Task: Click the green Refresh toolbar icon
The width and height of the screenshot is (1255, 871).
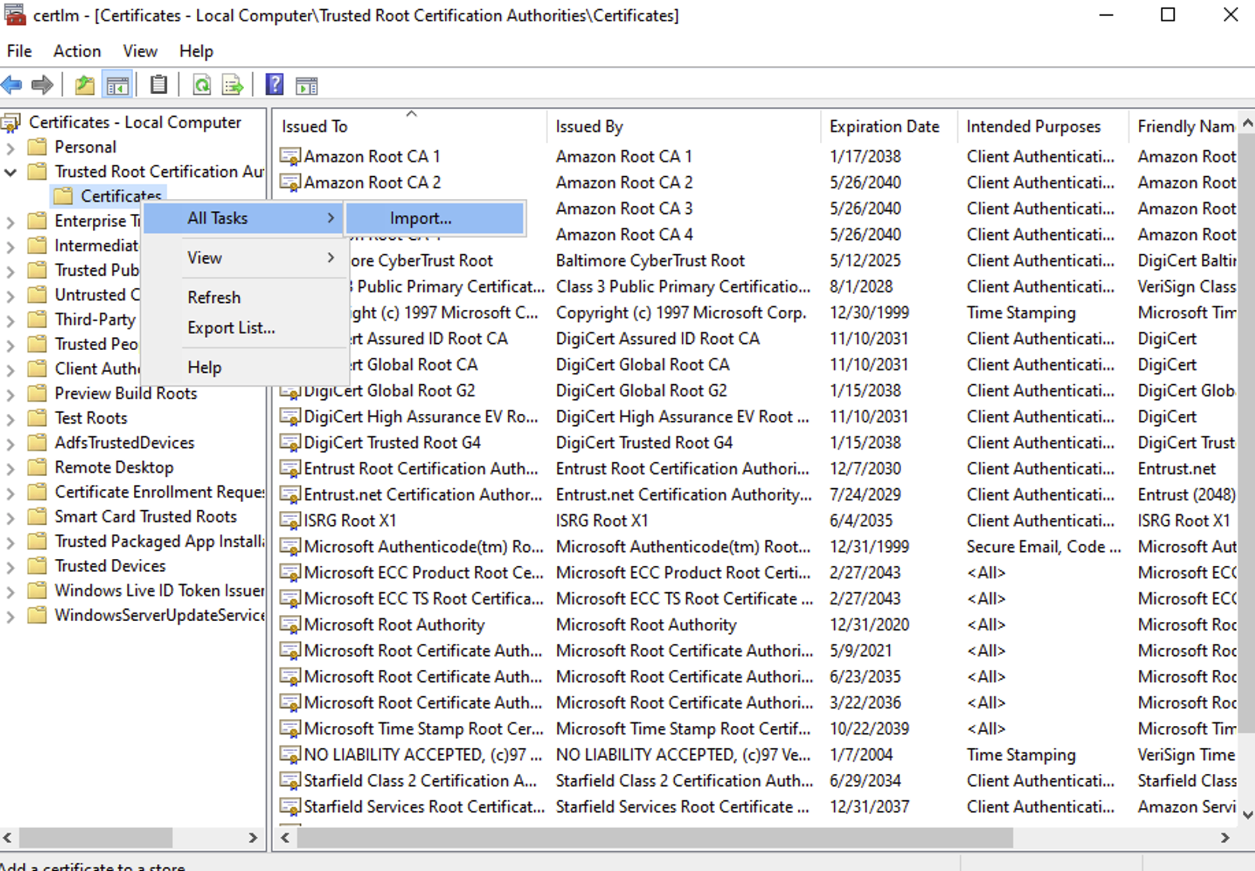Action: coord(202,86)
